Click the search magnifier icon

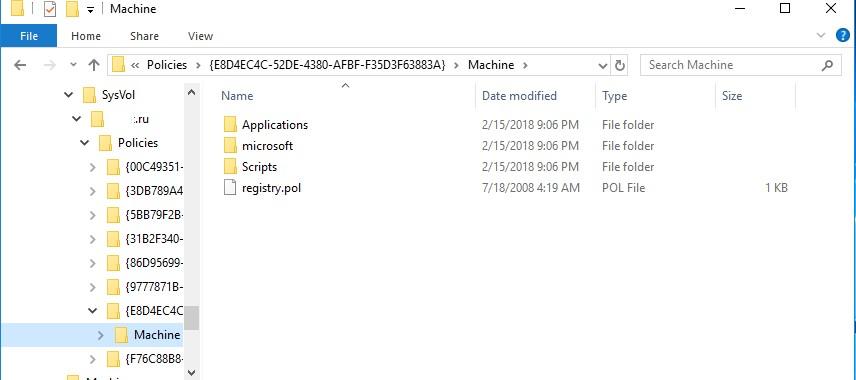coord(828,66)
